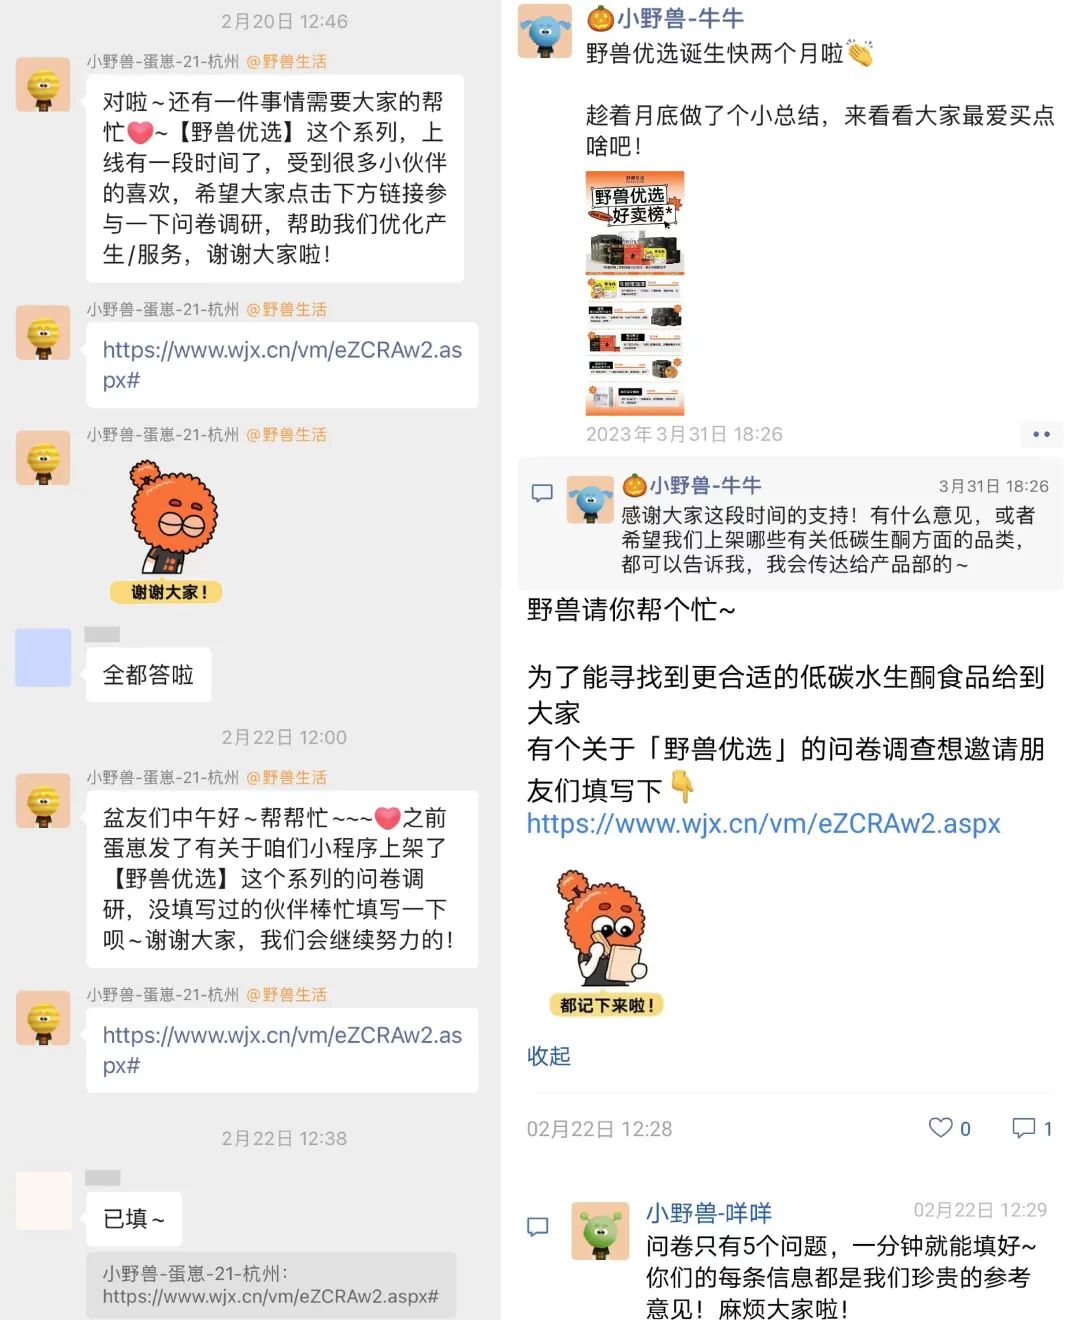Open the yellow 蛋崽 avatar on the first message
Viewport: 1080px width, 1320px height.
click(x=43, y=84)
